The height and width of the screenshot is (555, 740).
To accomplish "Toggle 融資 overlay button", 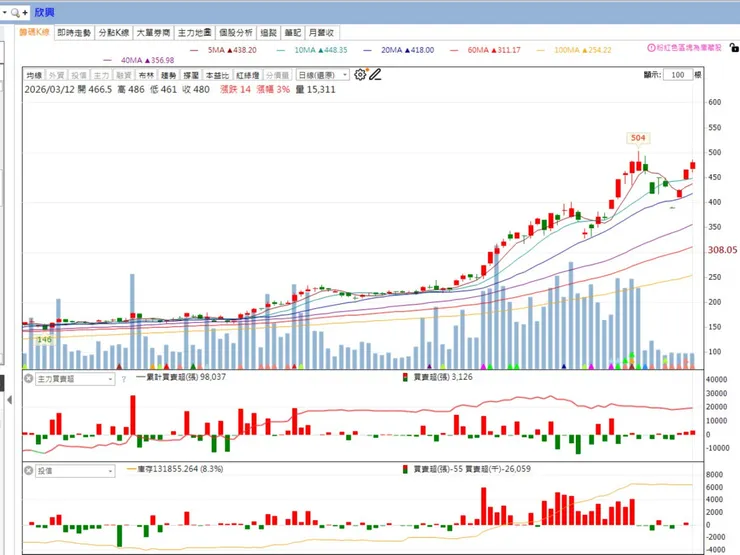I will (x=124, y=75).
